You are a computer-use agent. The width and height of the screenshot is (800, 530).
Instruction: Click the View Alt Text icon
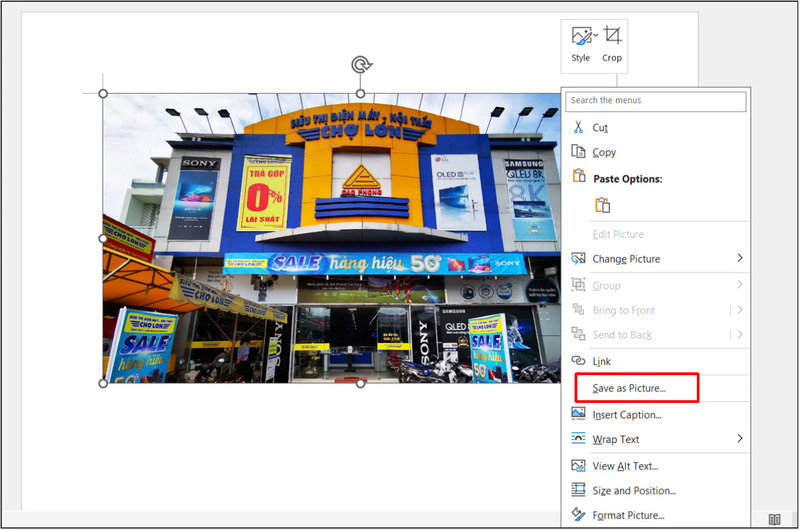578,465
